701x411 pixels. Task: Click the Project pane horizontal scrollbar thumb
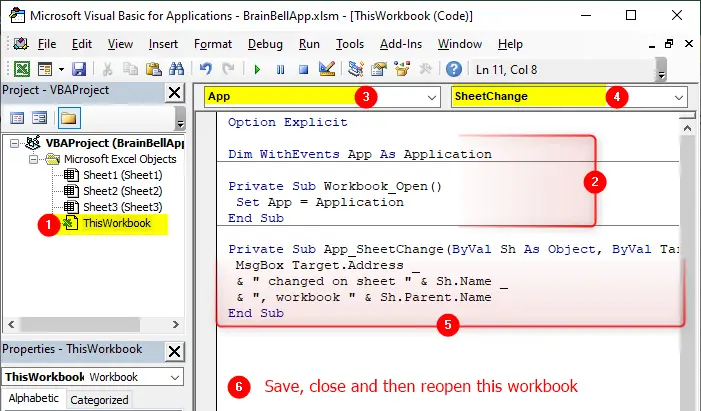point(80,325)
